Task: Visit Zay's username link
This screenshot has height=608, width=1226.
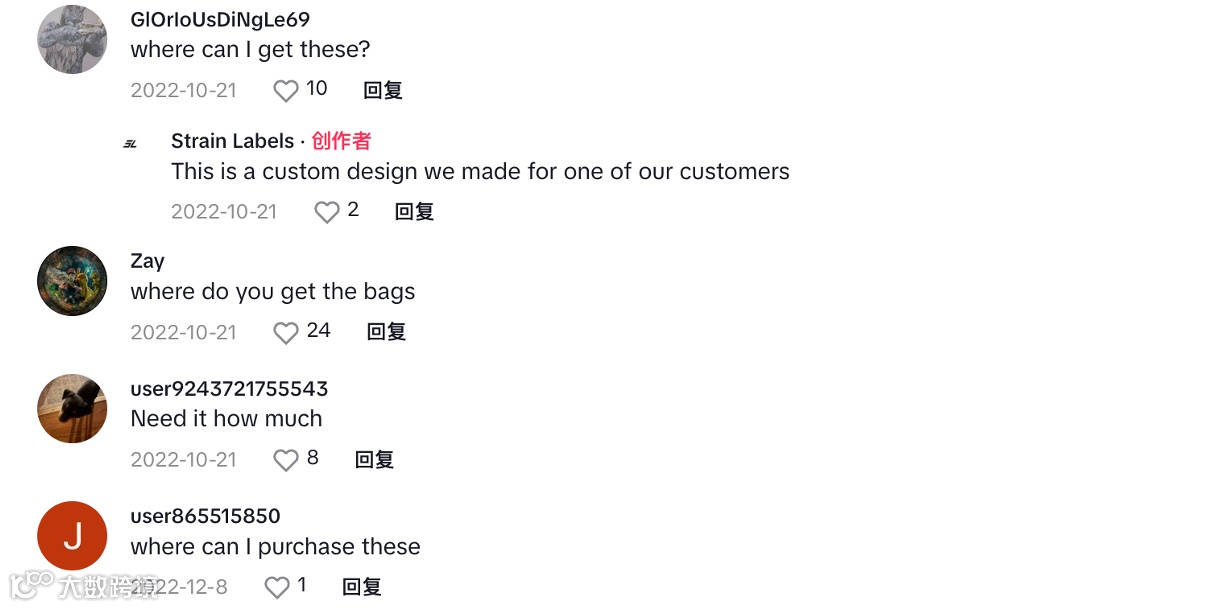Action: tap(147, 261)
